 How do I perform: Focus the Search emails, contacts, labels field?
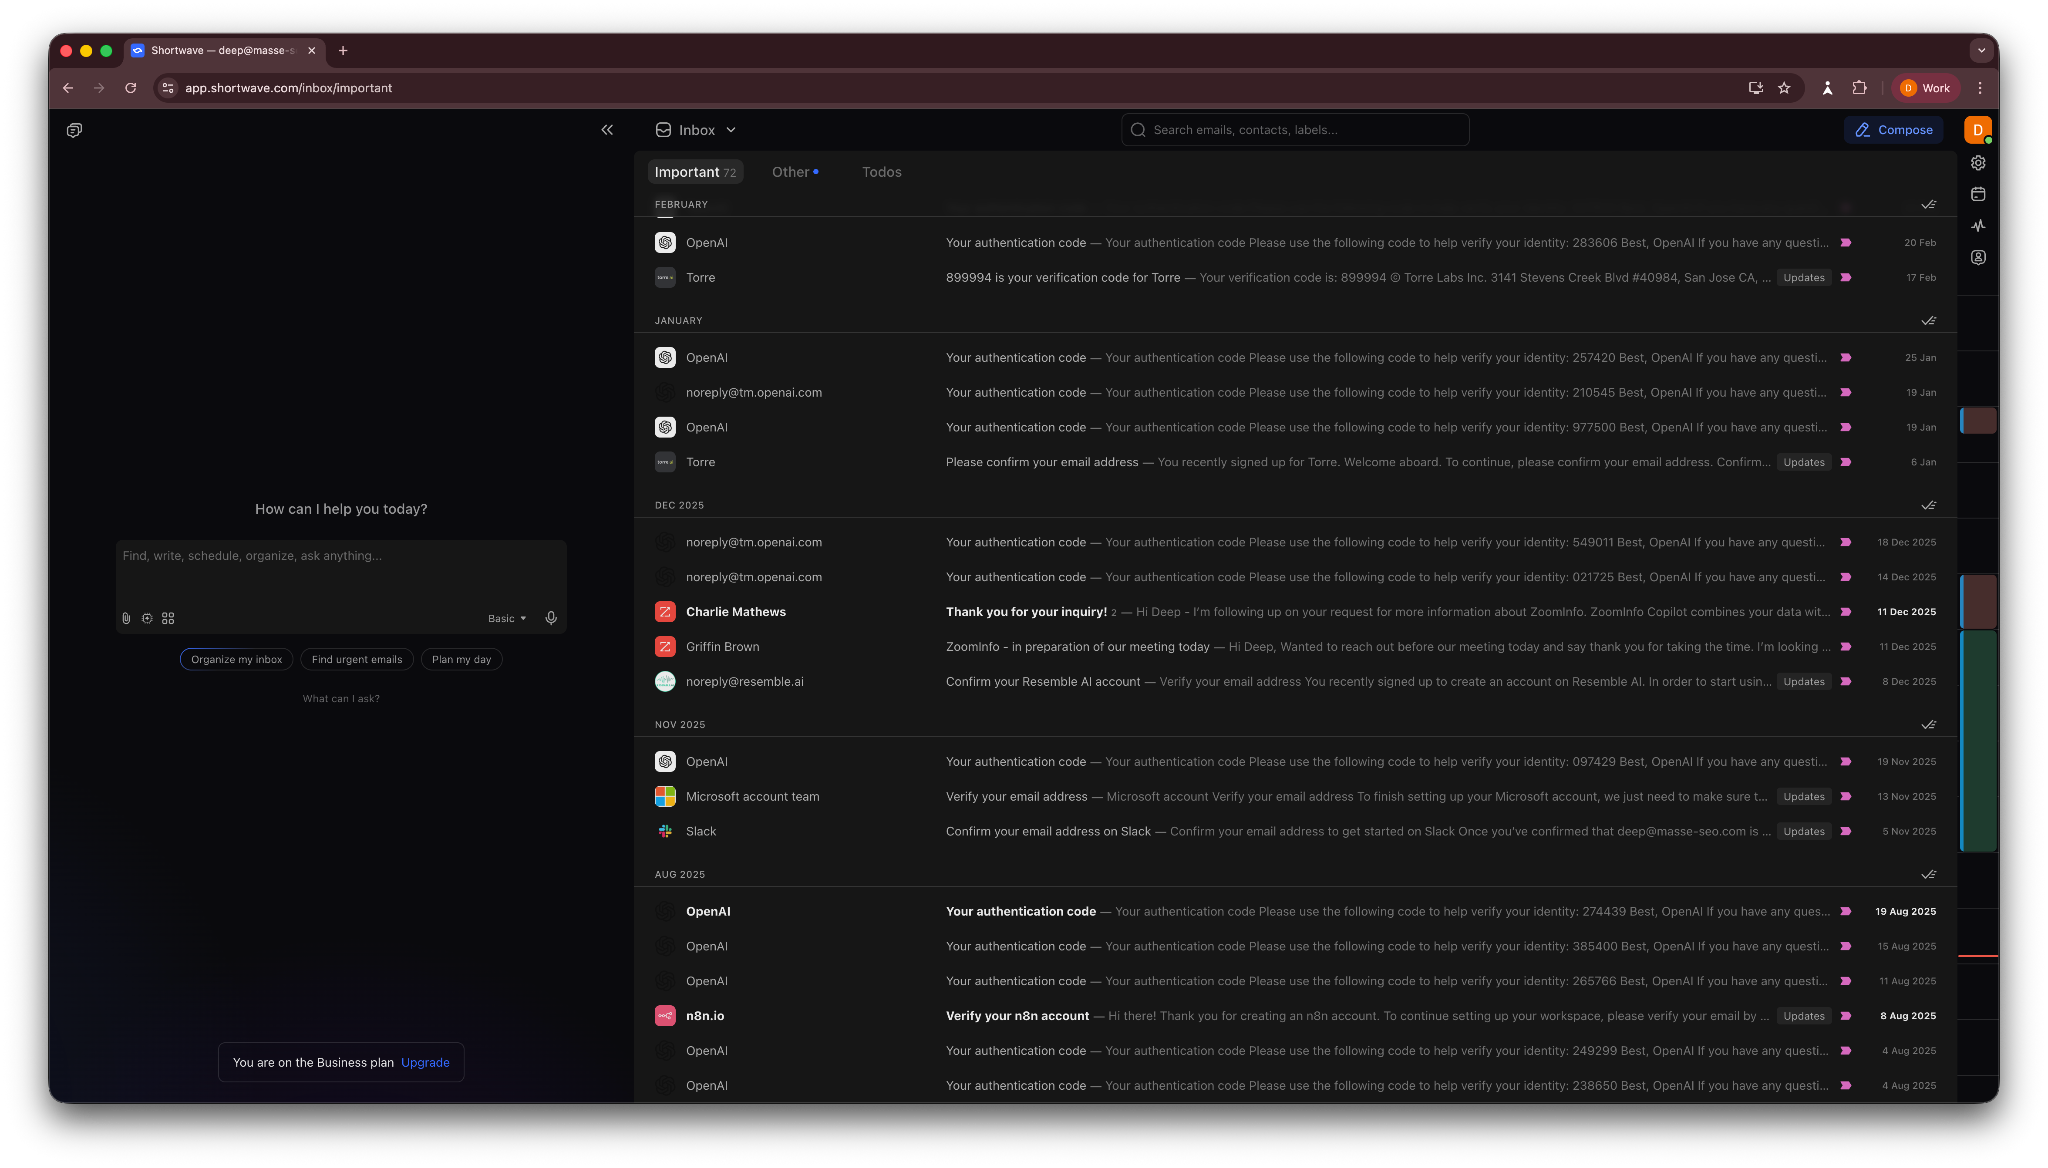pyautogui.click(x=1295, y=130)
